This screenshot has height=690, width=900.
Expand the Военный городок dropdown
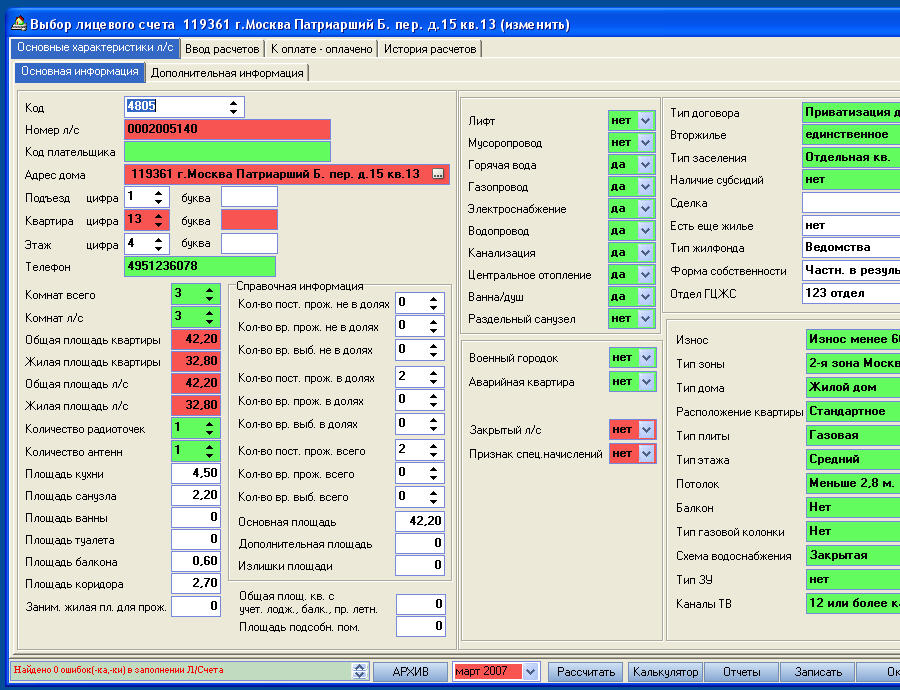point(647,358)
